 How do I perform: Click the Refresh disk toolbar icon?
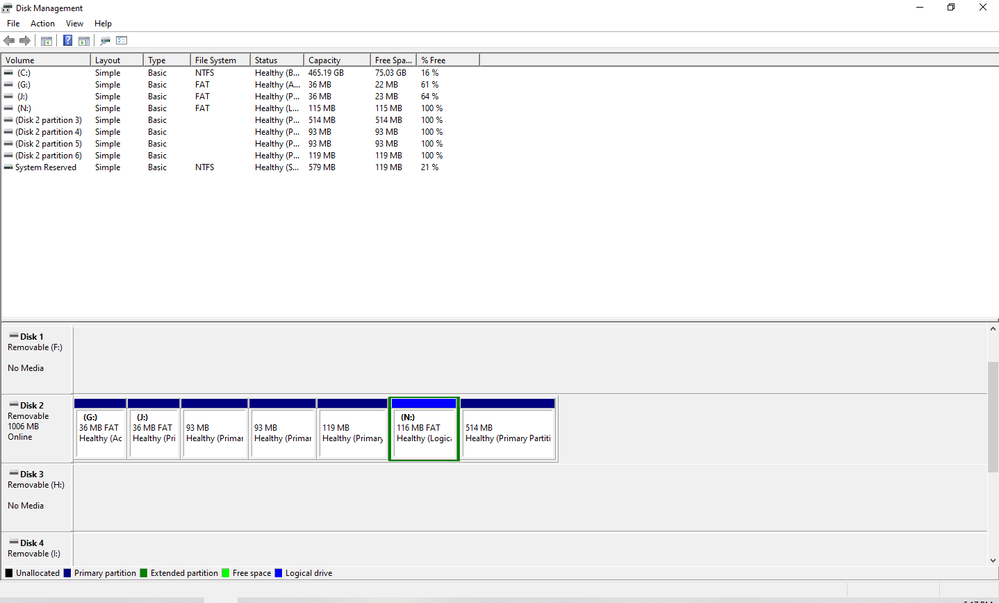[x=105, y=41]
